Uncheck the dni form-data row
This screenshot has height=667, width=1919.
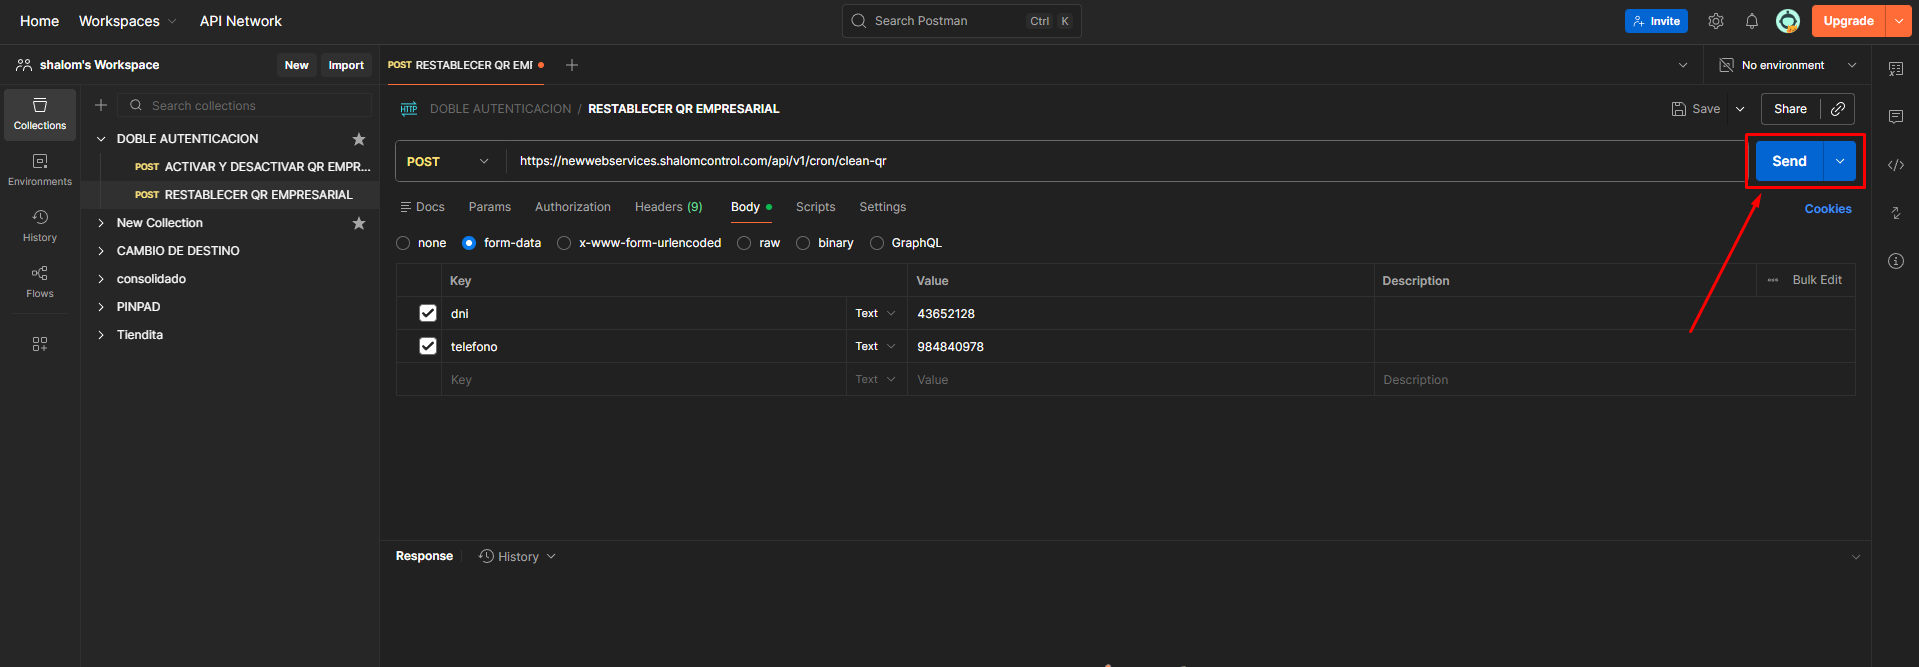(428, 313)
